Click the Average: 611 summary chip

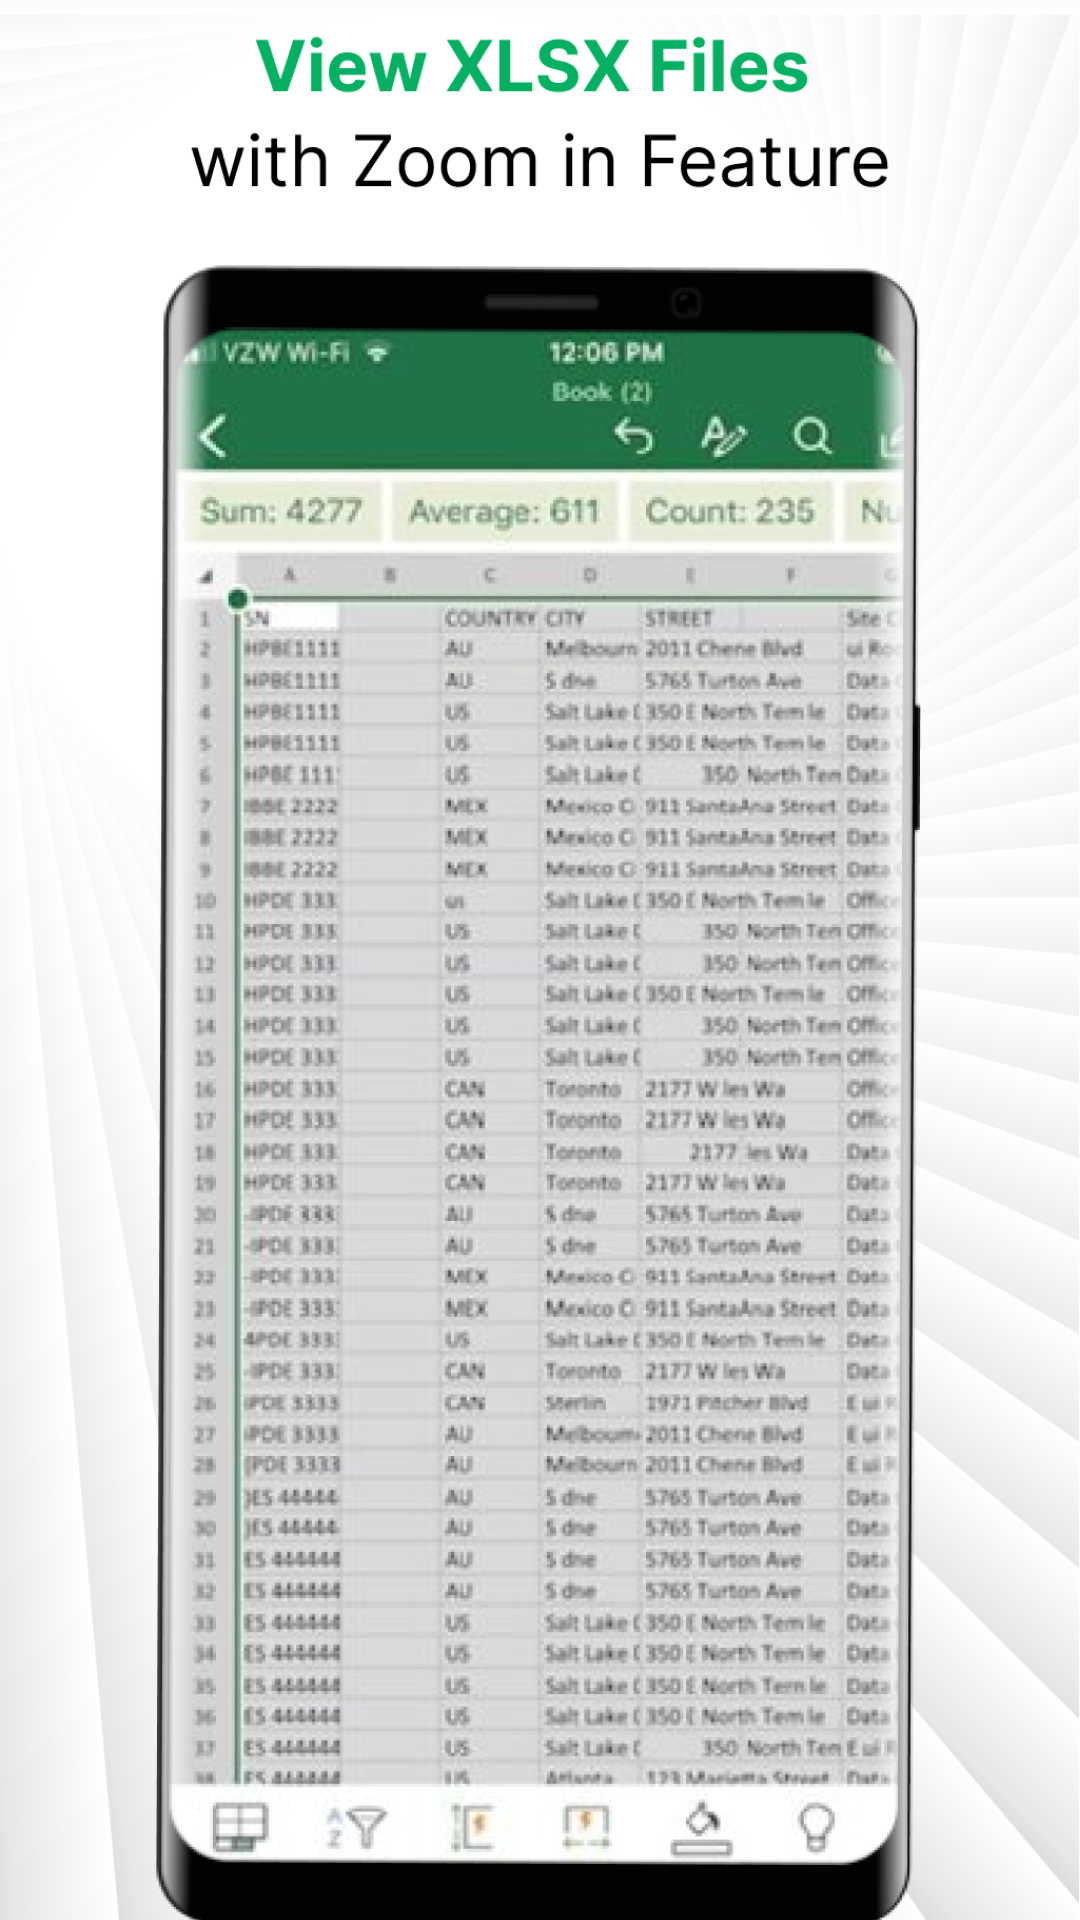504,511
